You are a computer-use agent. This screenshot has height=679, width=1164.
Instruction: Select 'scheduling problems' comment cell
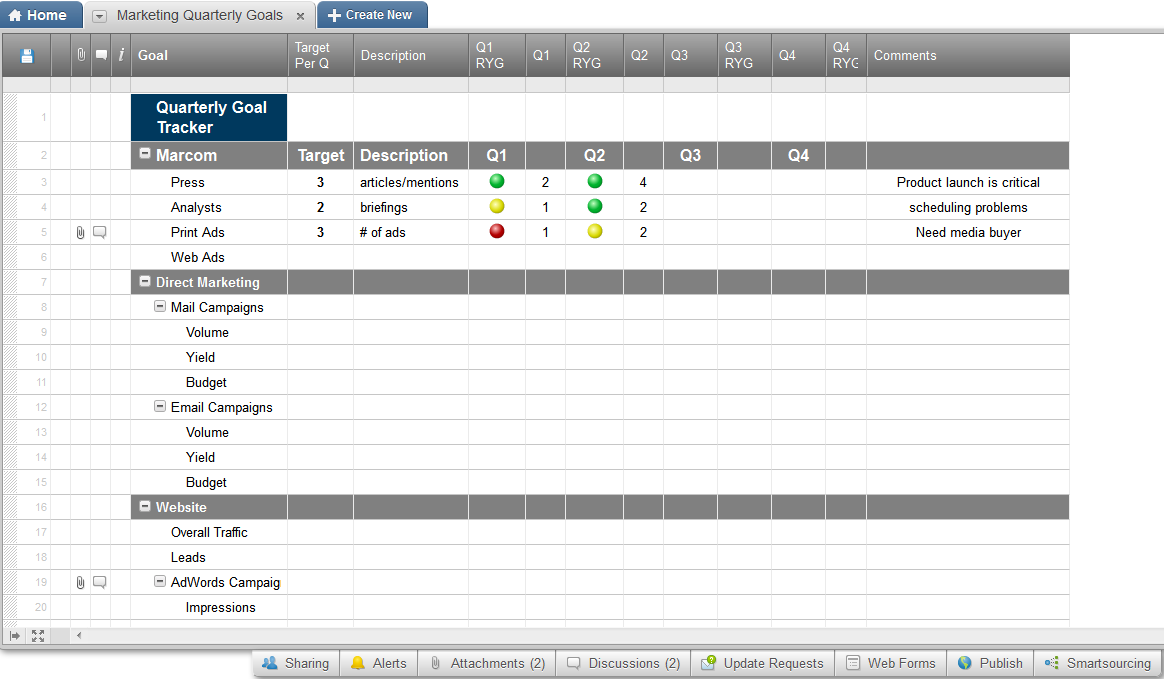(968, 208)
